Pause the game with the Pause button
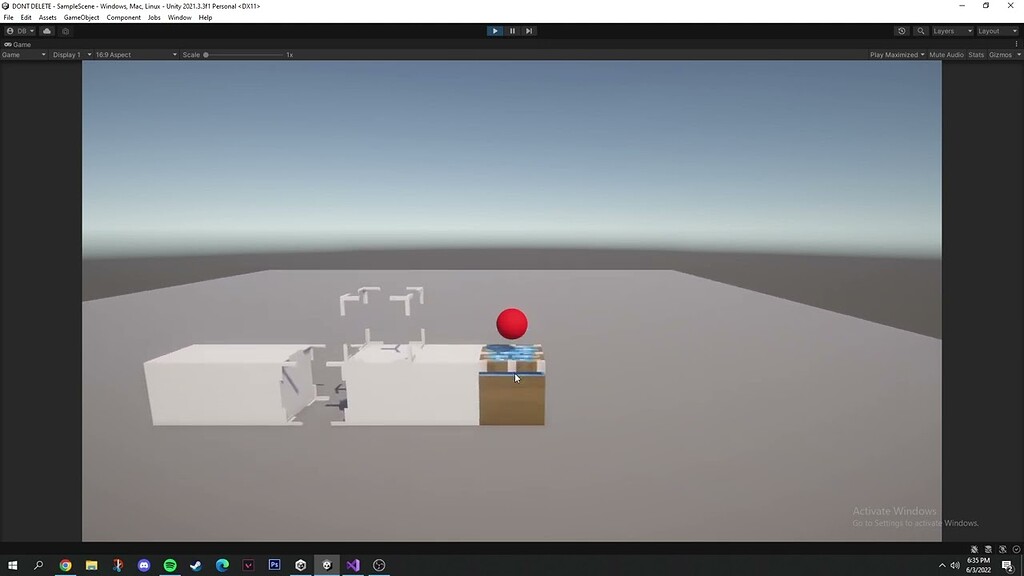This screenshot has width=1024, height=576. [x=512, y=30]
